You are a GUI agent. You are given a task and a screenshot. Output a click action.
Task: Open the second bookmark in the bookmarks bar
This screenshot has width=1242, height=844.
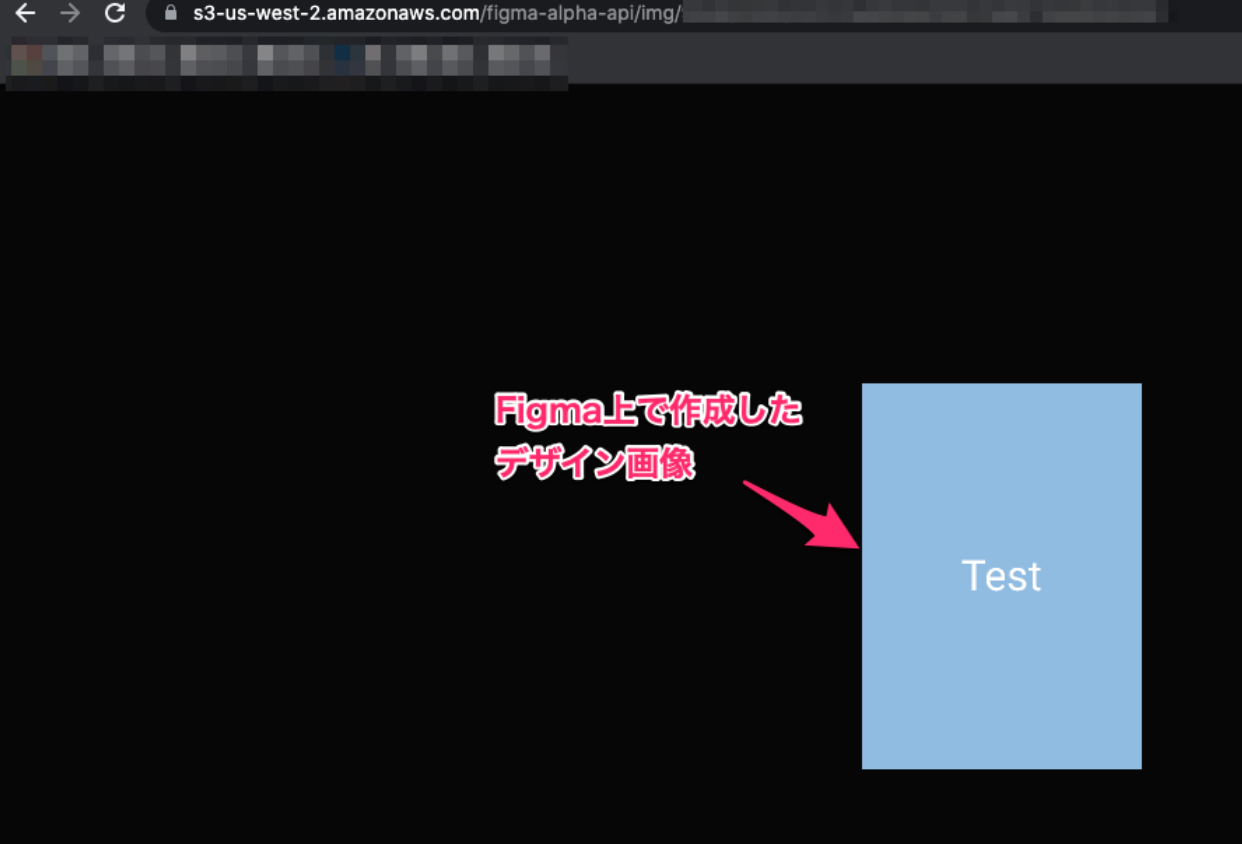coord(134,60)
